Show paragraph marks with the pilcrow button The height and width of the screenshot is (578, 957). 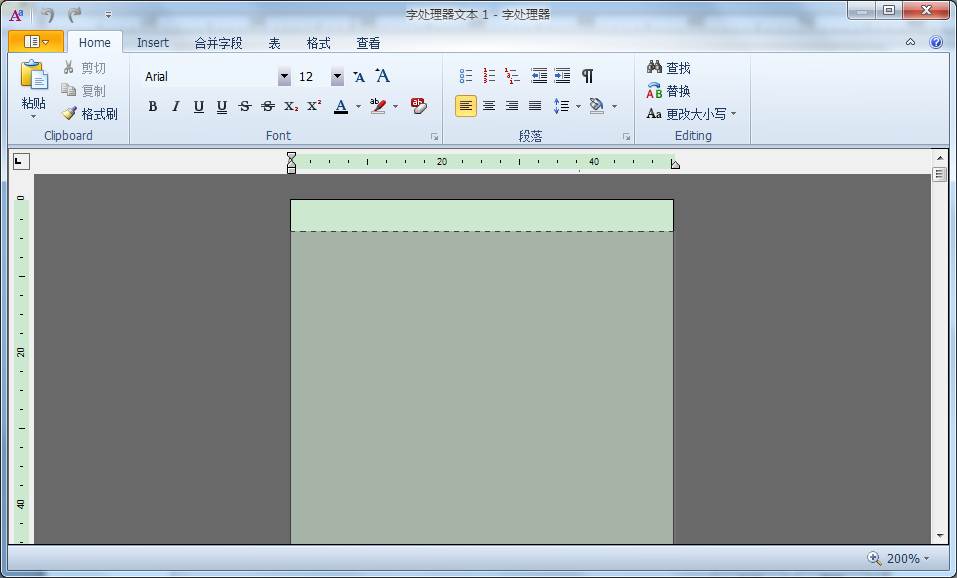587,76
